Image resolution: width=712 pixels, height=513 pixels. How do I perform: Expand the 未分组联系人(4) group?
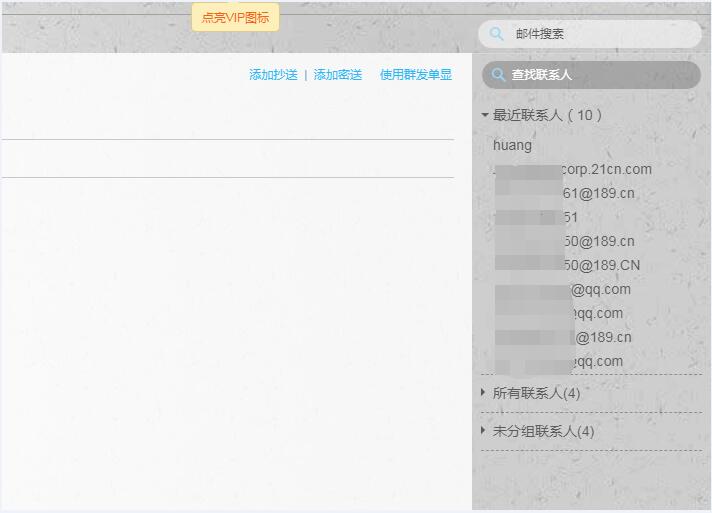click(x=485, y=431)
